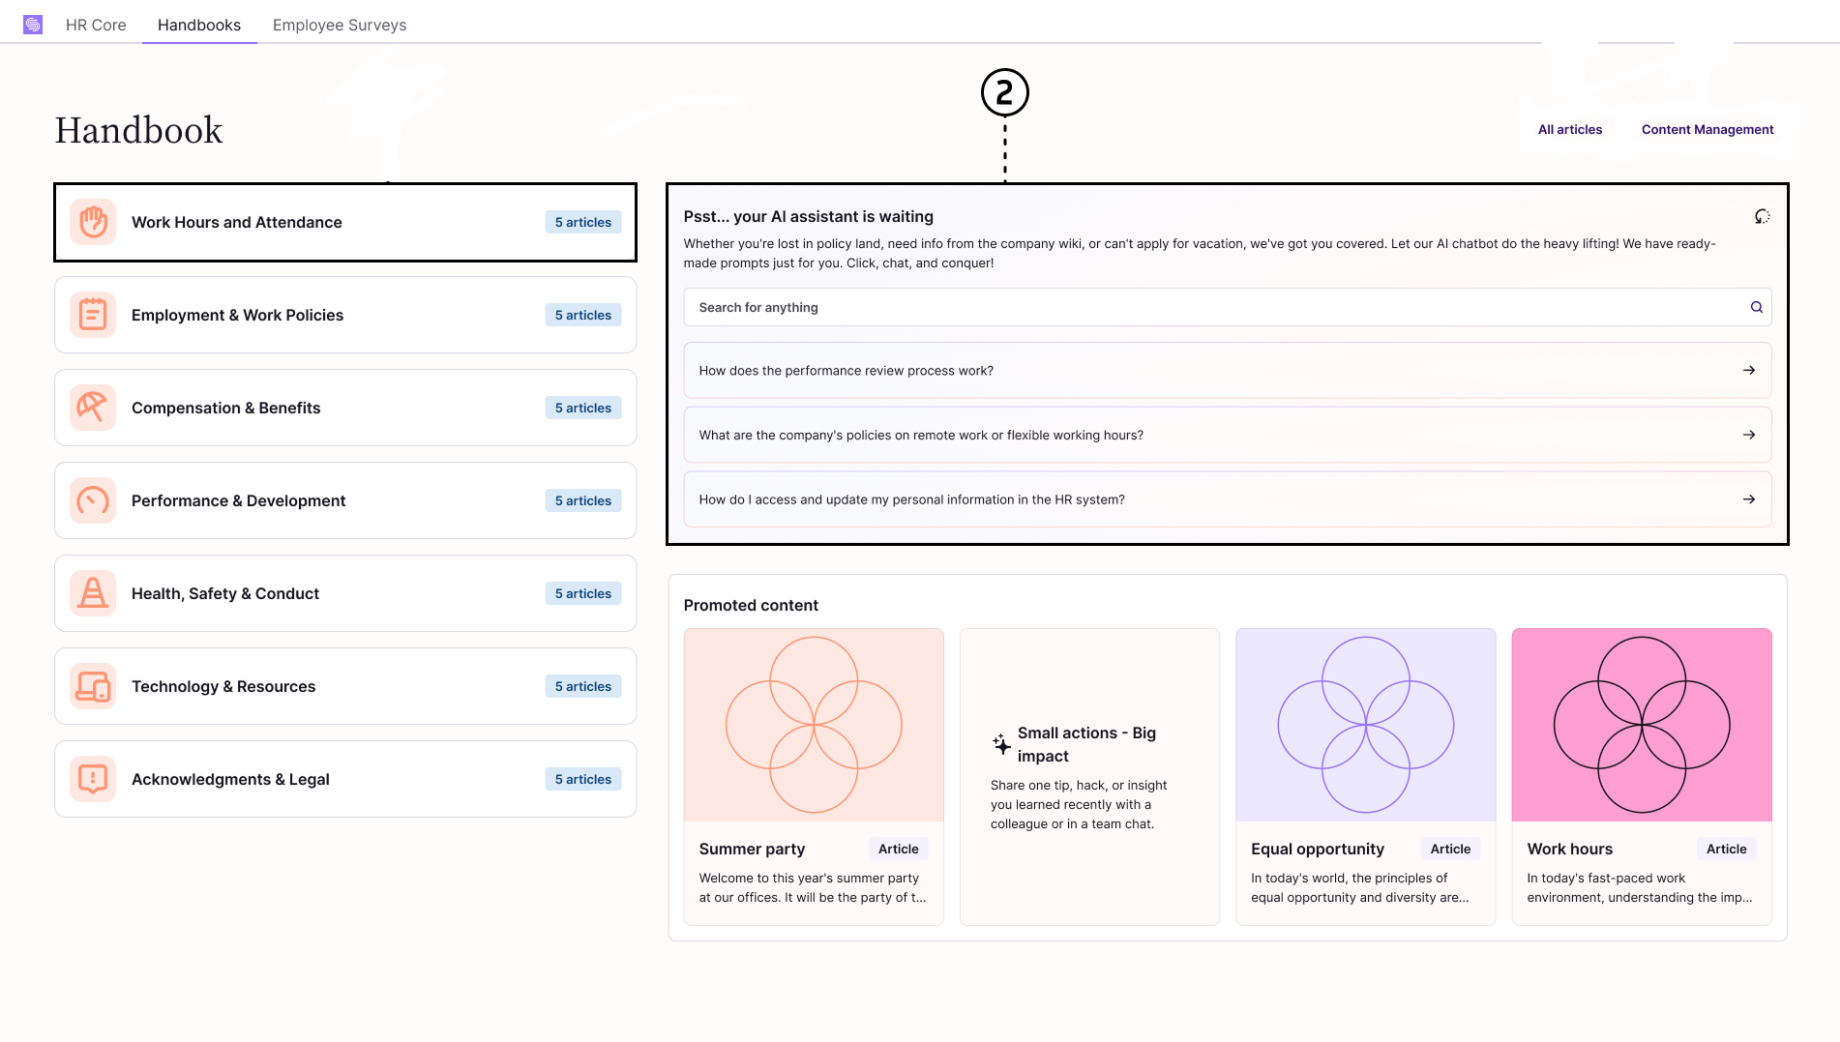The height and width of the screenshot is (1042, 1840).
Task: Open the Technology & Resources category
Action: (345, 686)
